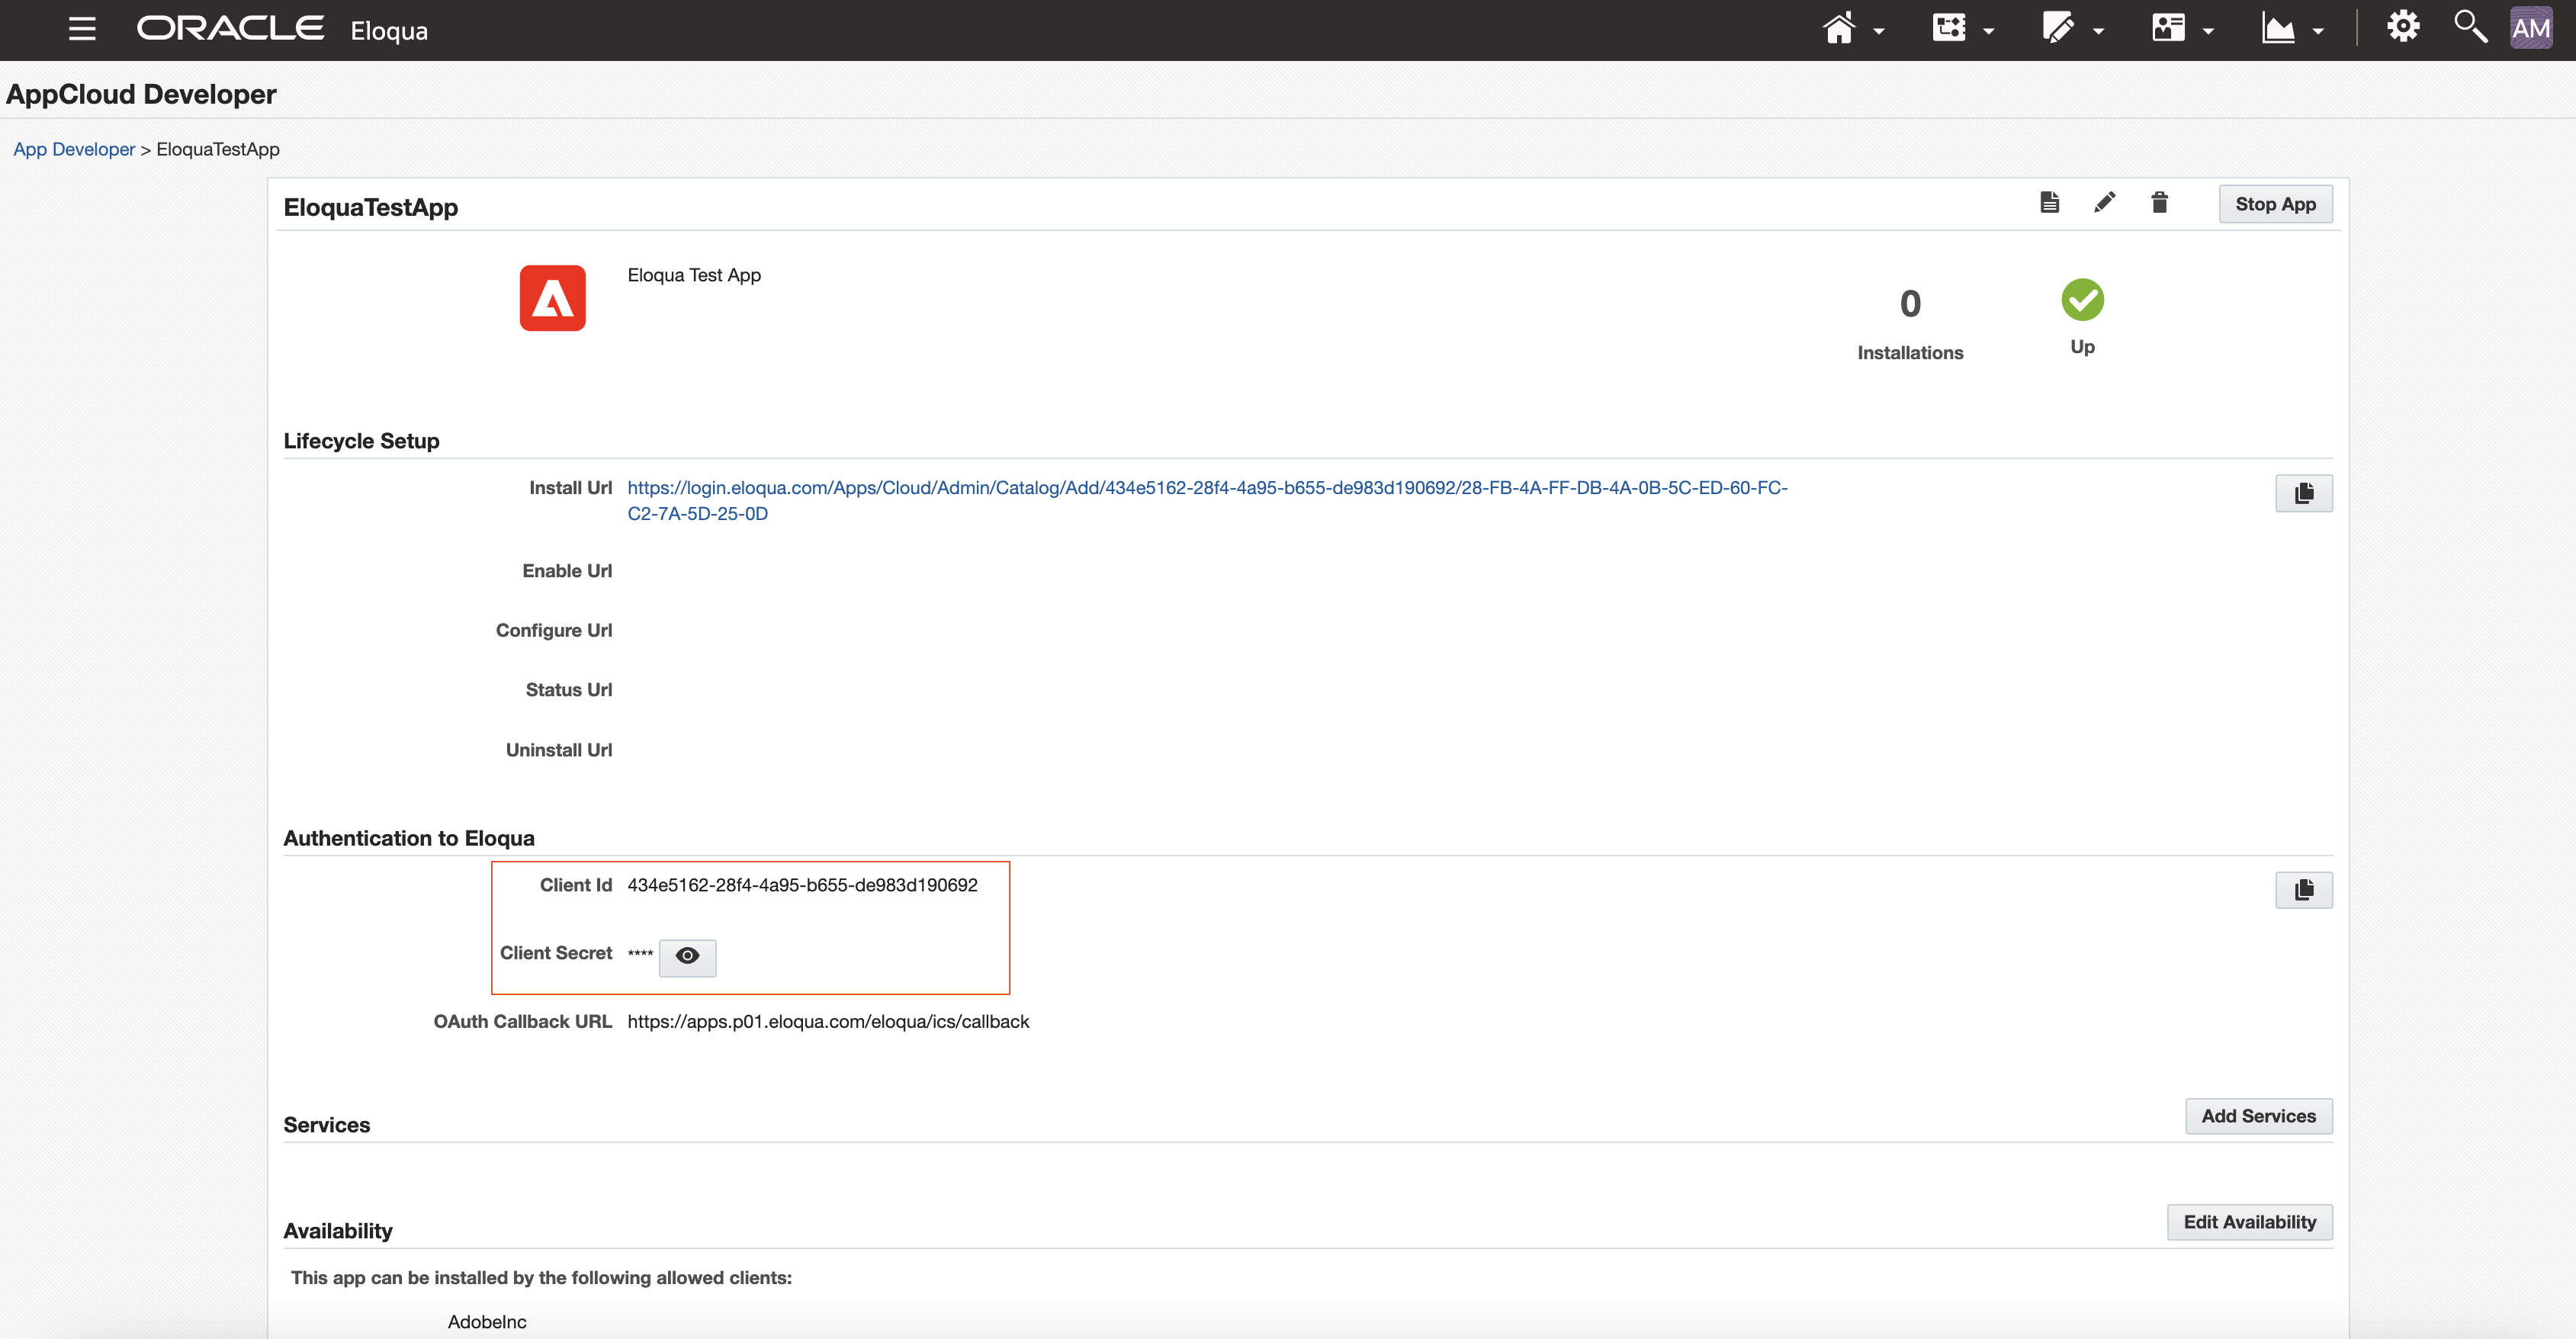
Task: Click the search magnifier icon
Action: click(x=2469, y=27)
